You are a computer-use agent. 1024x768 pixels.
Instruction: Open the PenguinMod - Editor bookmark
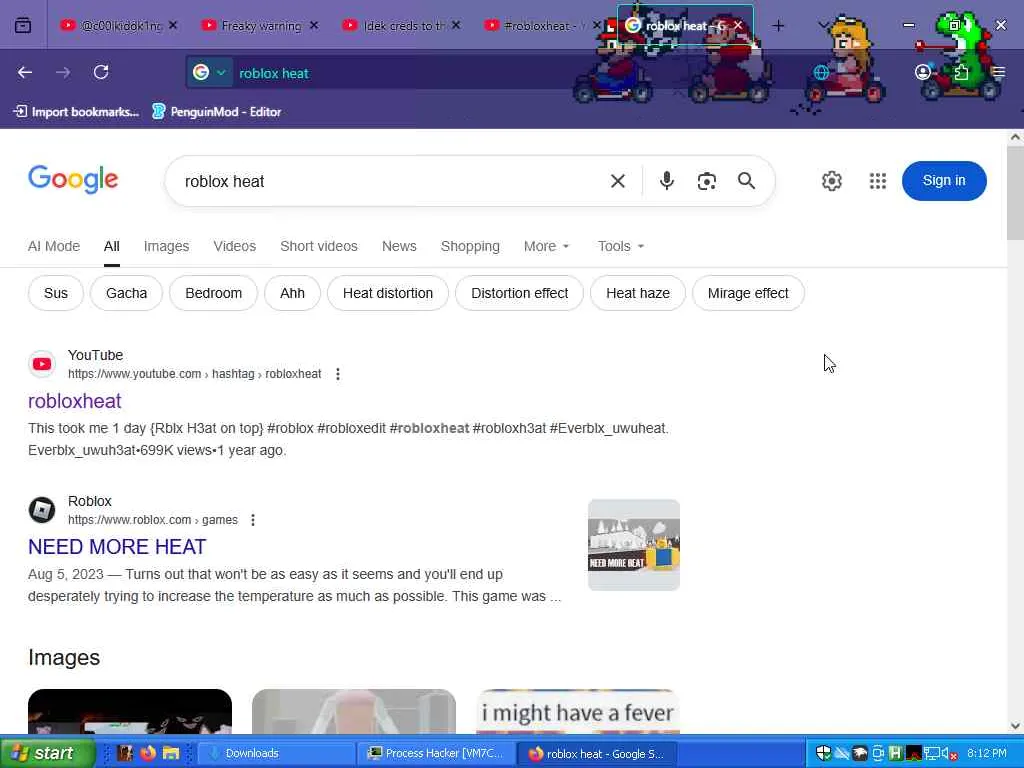(x=216, y=112)
